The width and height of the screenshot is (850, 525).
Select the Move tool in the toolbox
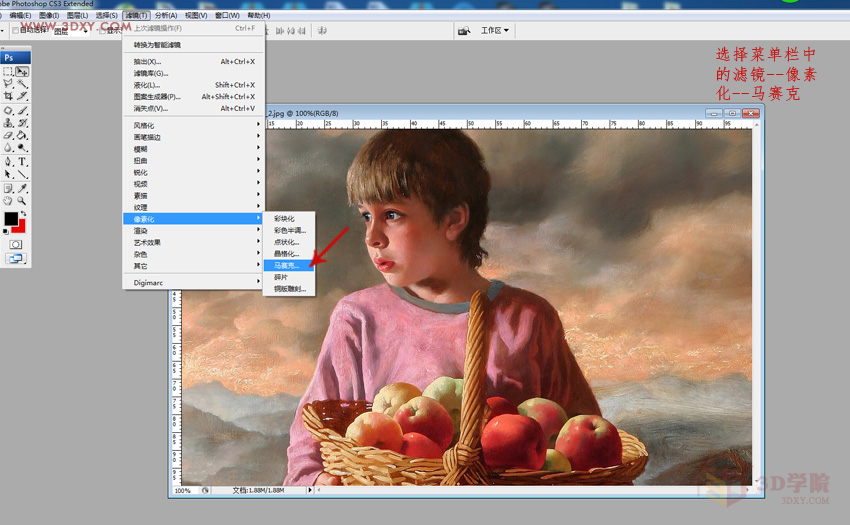coord(22,72)
